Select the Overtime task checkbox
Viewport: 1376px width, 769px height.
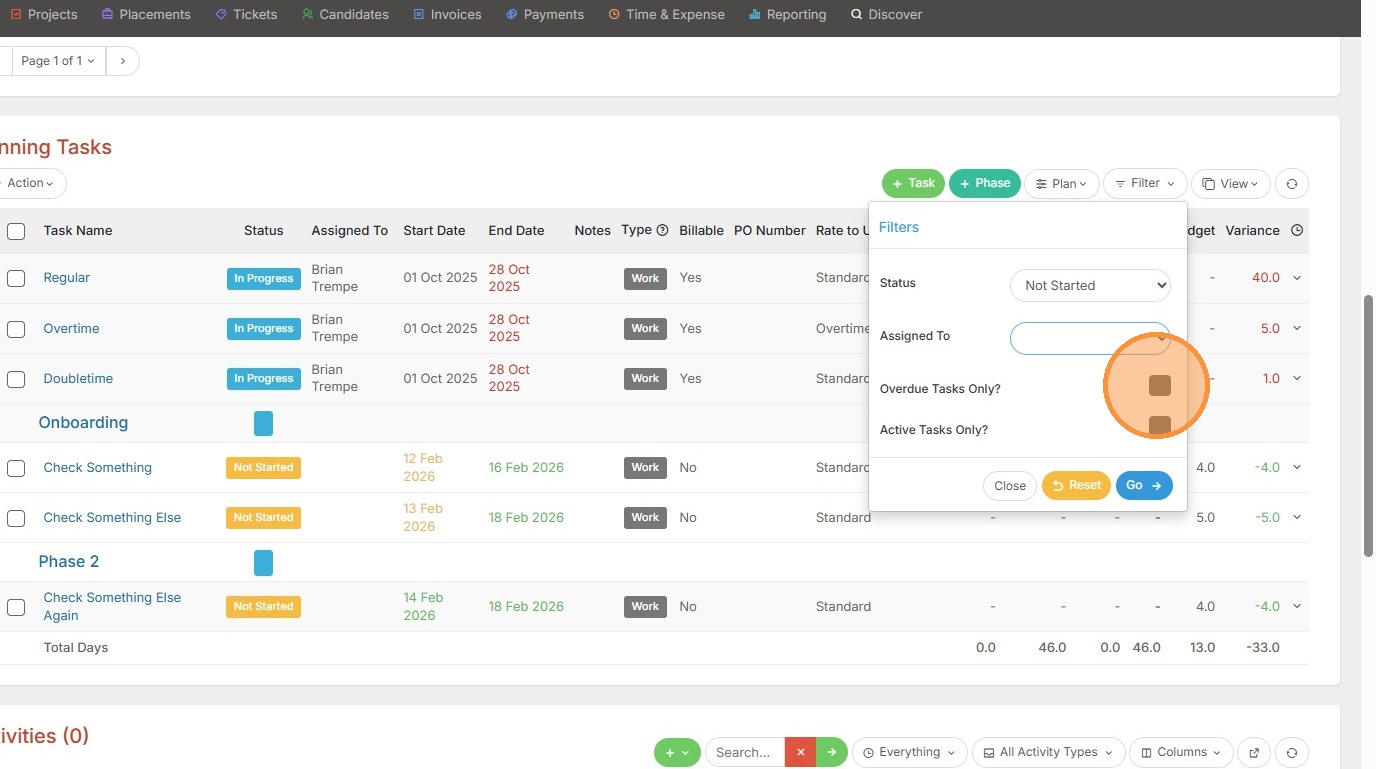[16, 329]
